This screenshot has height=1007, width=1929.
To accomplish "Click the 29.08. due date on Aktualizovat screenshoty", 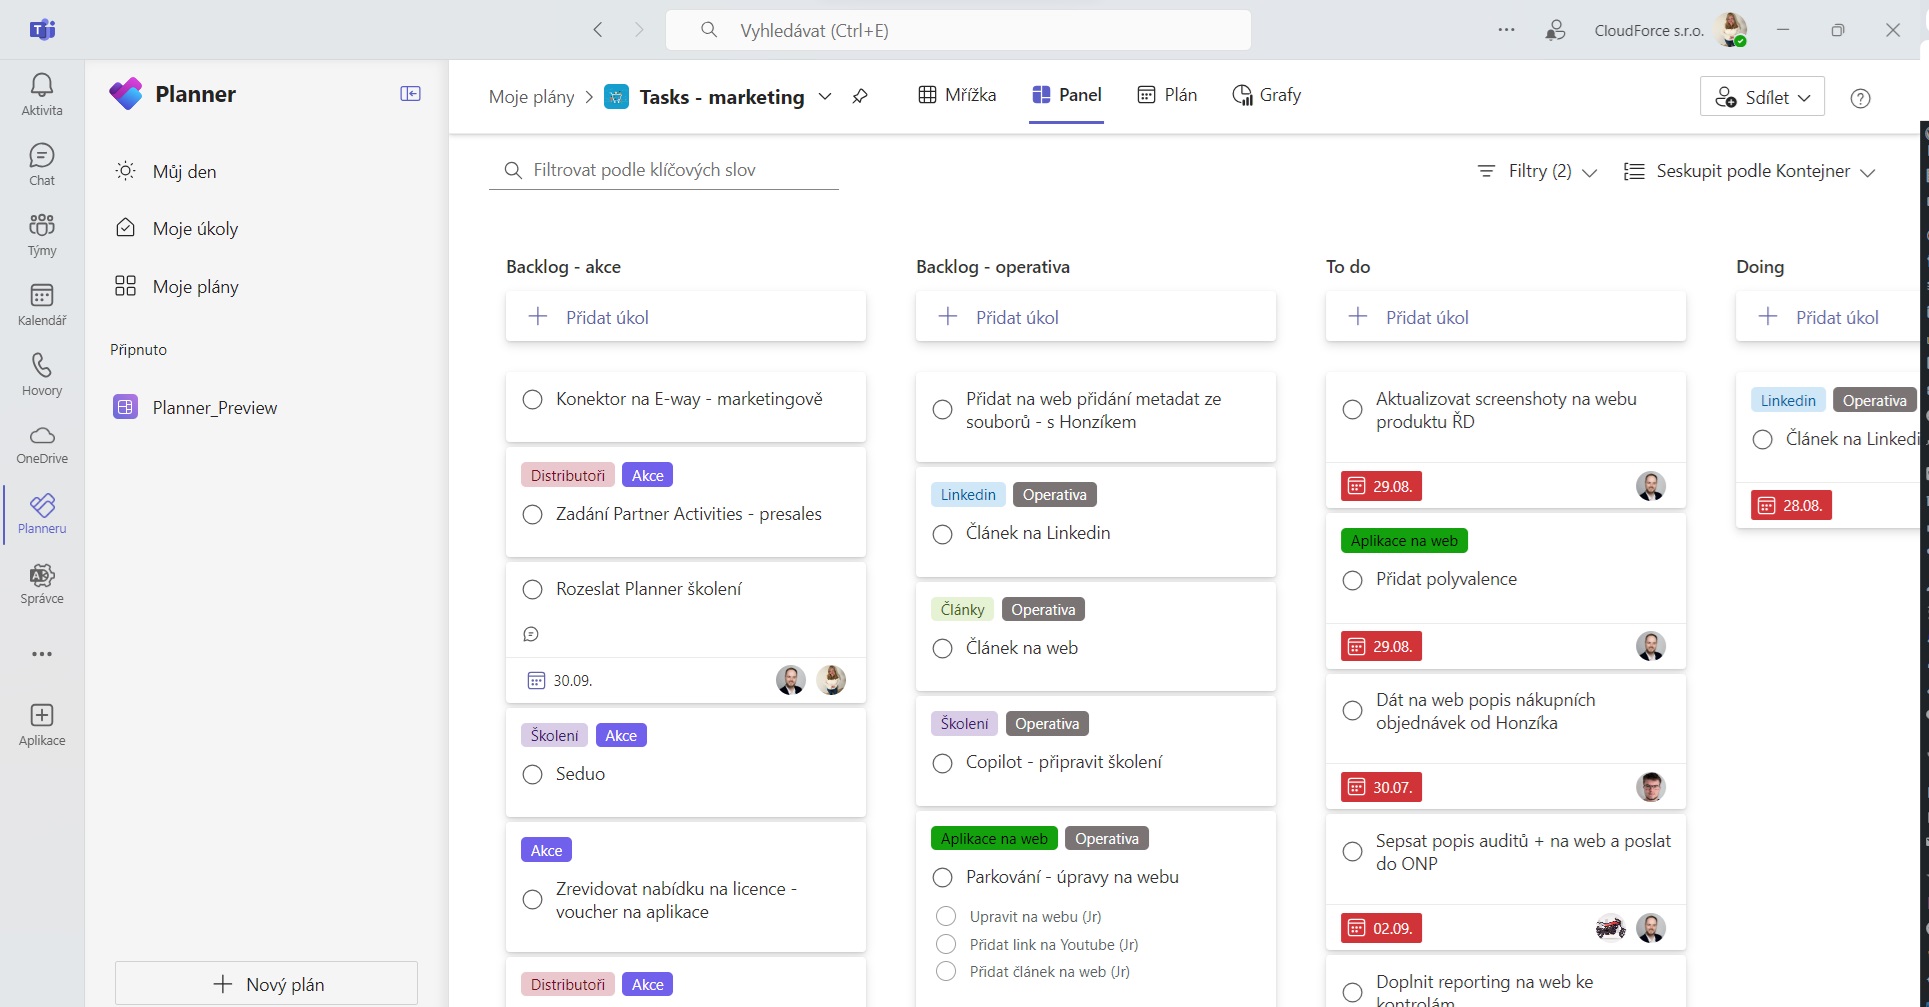I will coord(1382,487).
